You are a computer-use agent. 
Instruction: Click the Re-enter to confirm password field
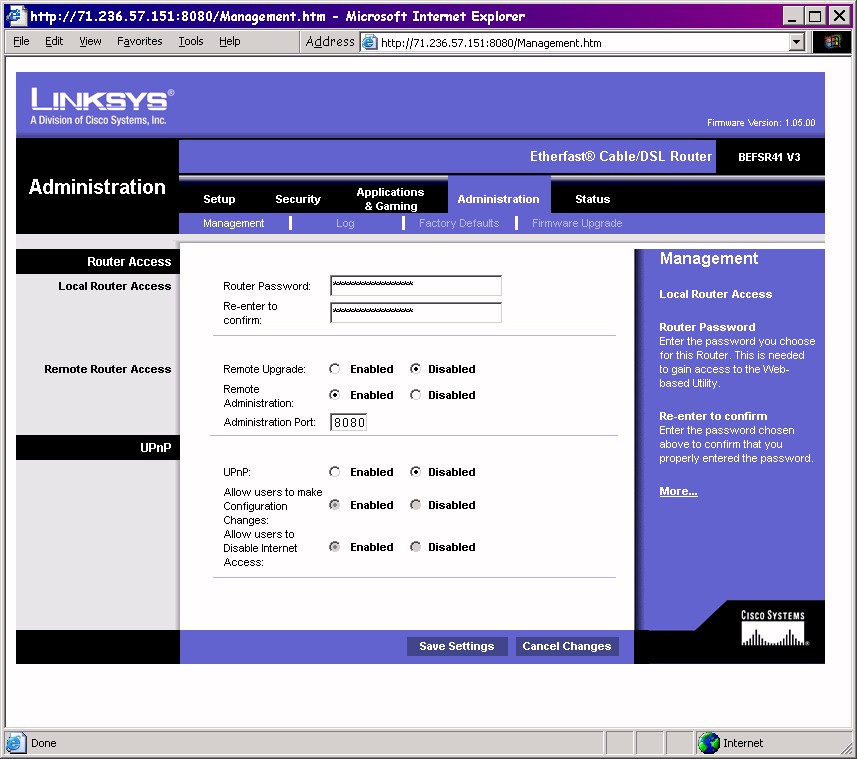tap(416, 313)
